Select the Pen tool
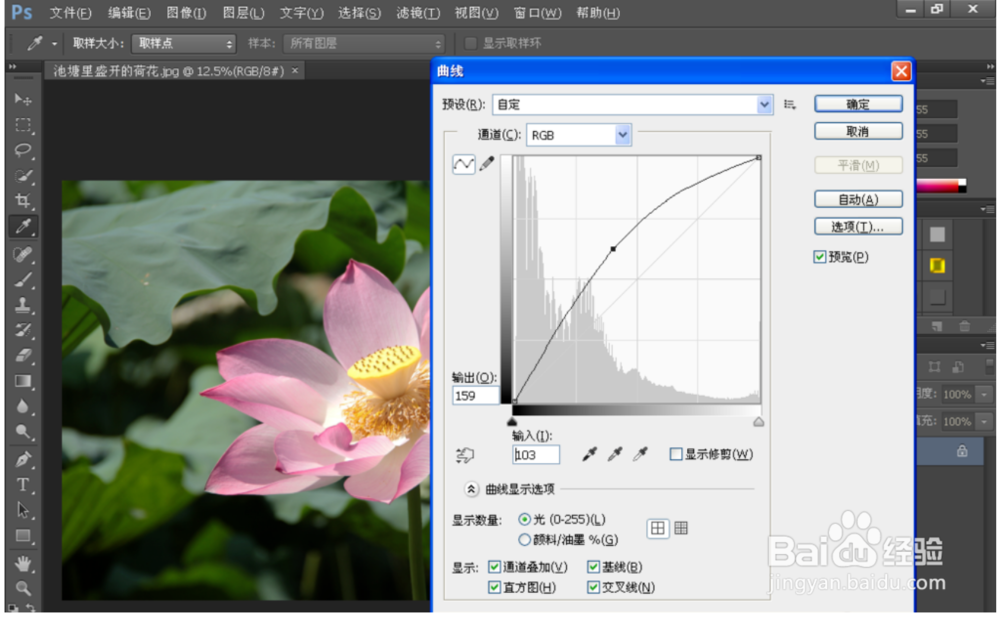This screenshot has height=617, width=1000. pos(23,459)
